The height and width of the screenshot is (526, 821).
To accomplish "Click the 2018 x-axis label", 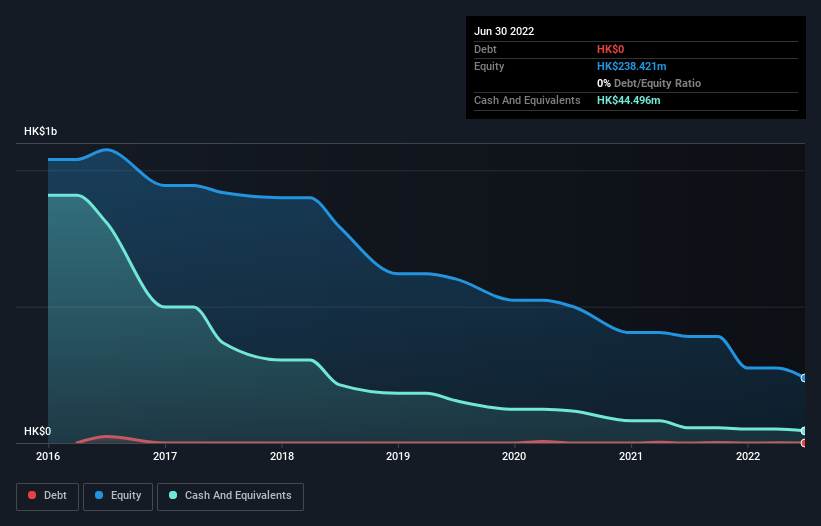I will tap(282, 456).
